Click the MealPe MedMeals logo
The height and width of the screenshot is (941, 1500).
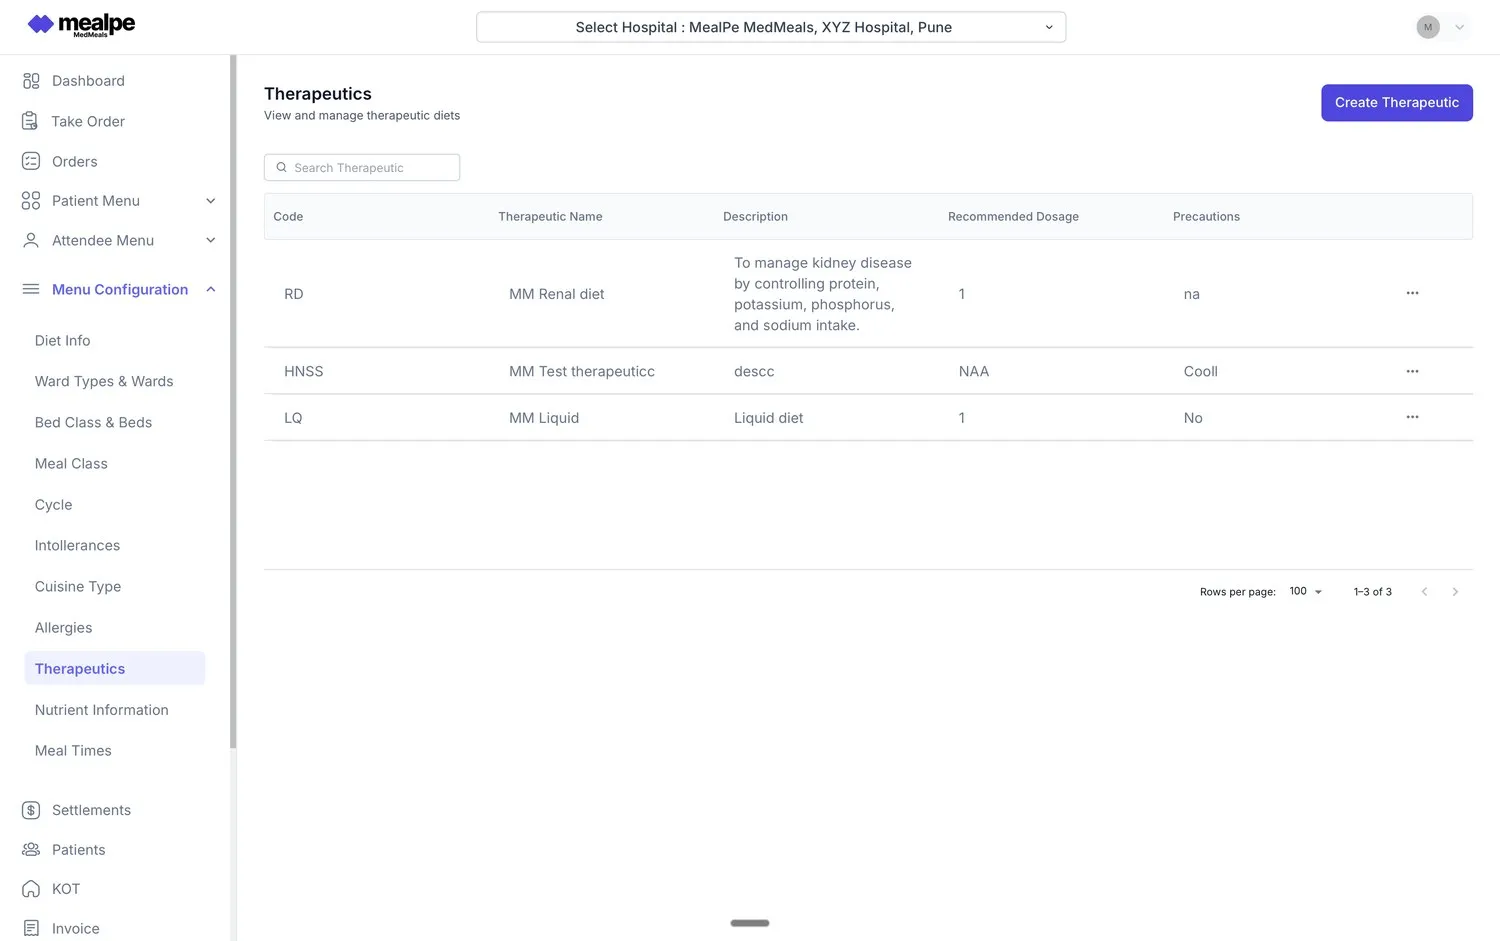(81, 25)
